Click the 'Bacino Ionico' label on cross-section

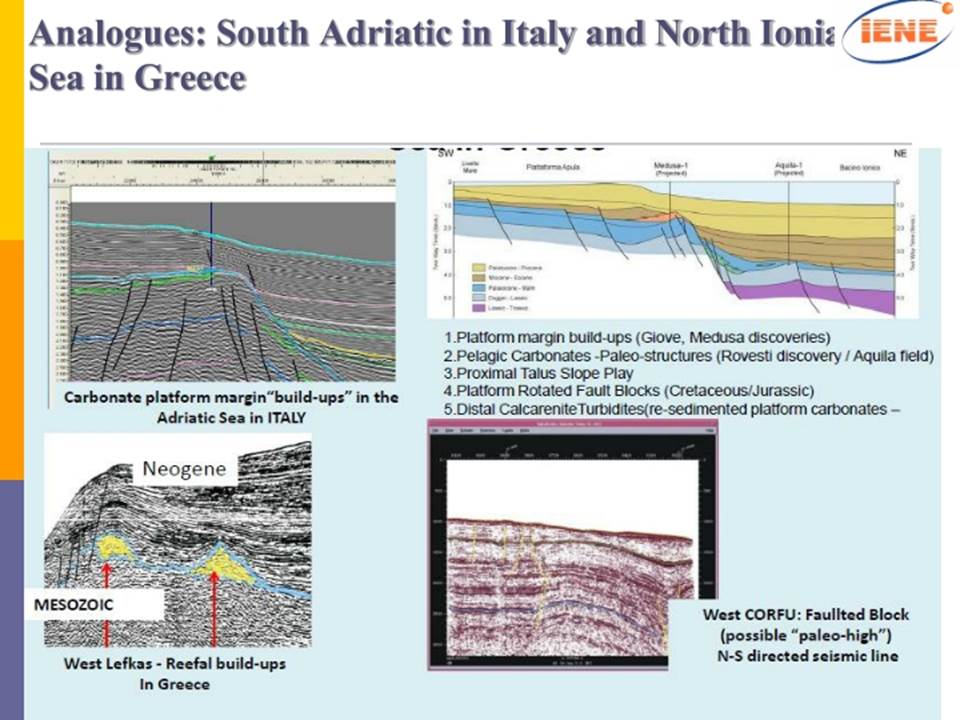click(860, 167)
